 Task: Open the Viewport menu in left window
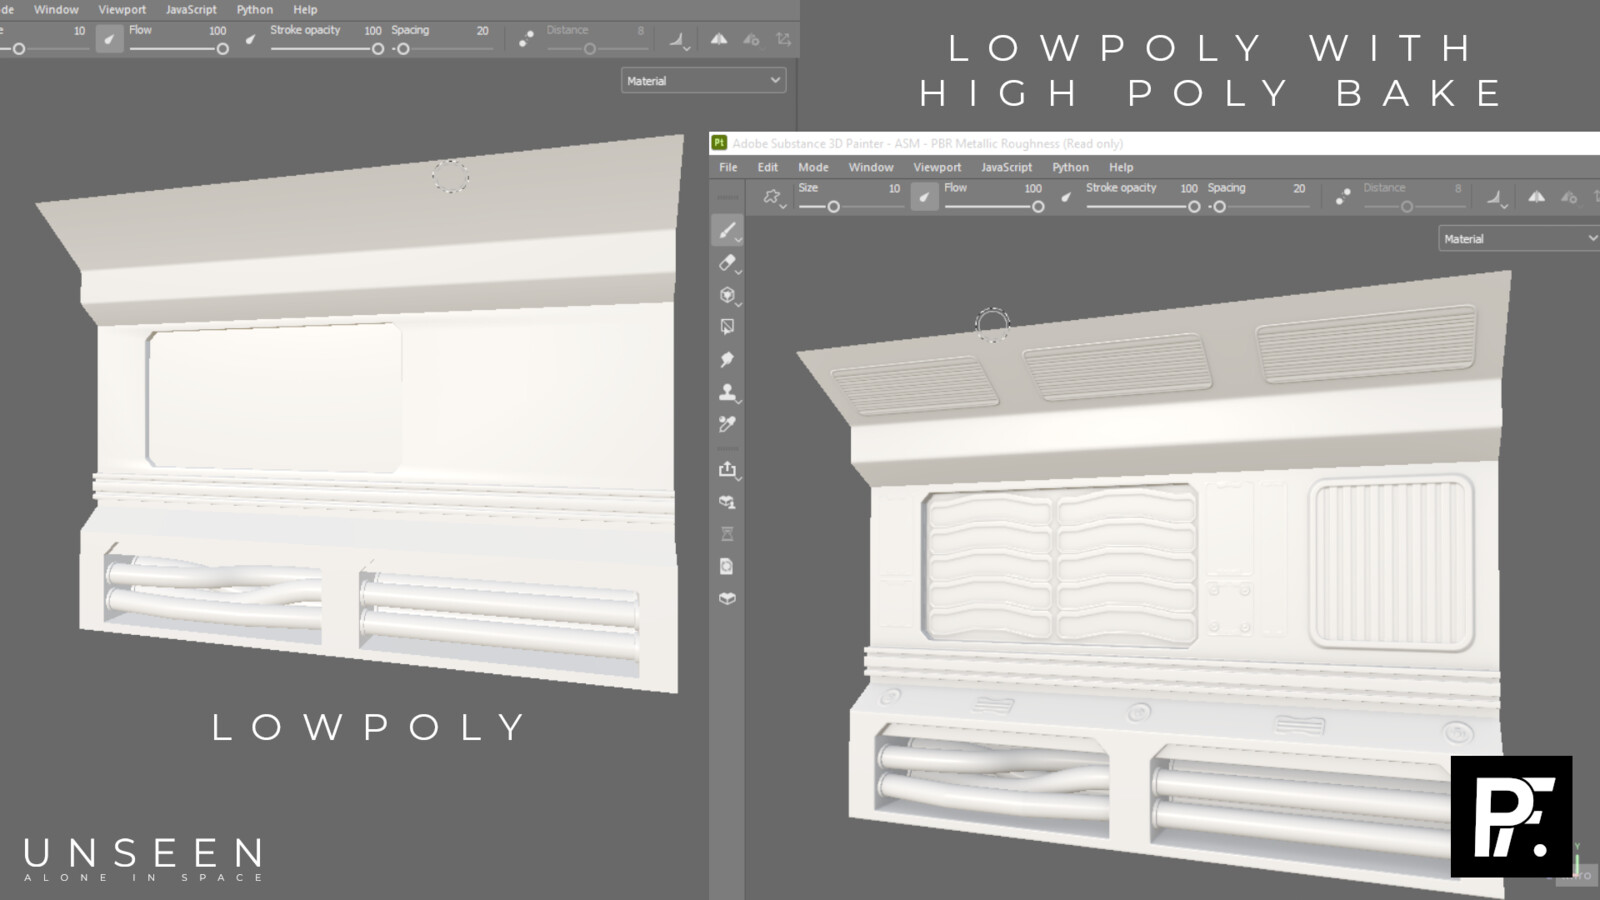[x=122, y=9]
